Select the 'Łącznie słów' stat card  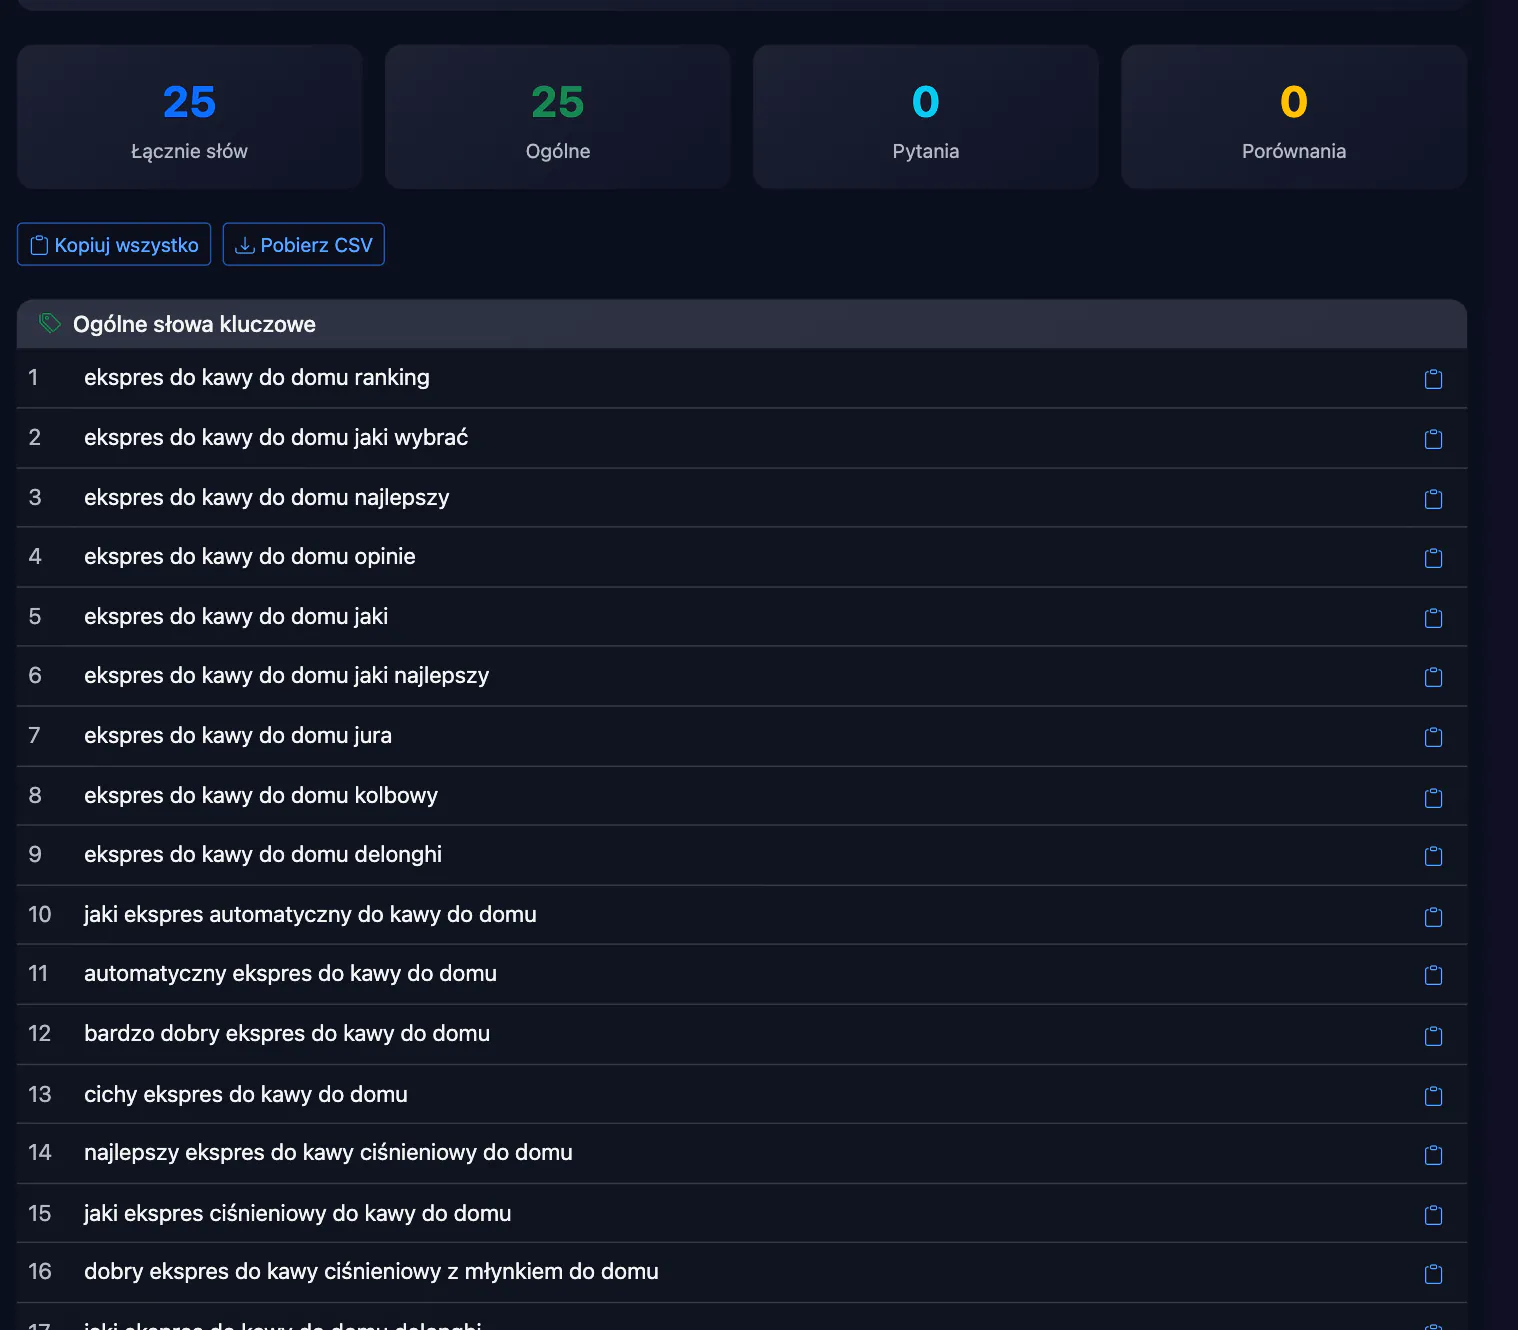(x=189, y=117)
